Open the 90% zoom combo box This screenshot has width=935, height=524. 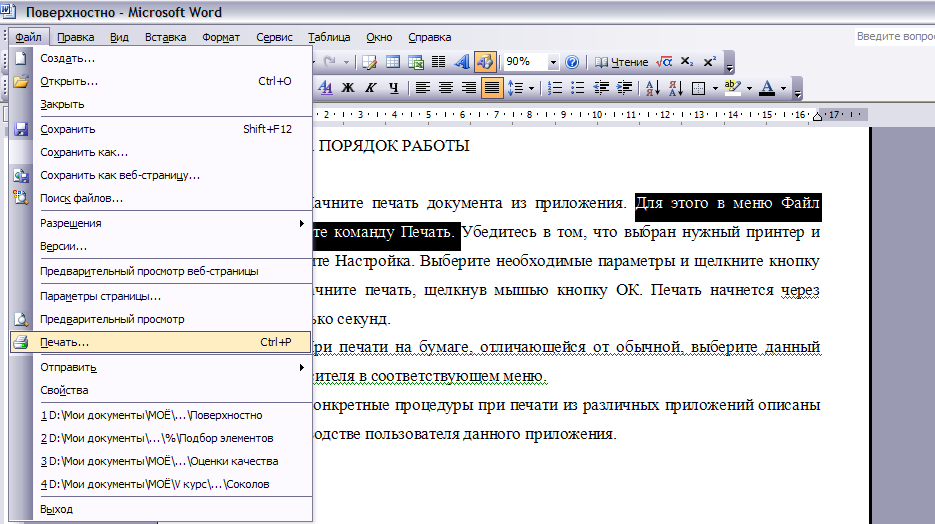[532, 61]
